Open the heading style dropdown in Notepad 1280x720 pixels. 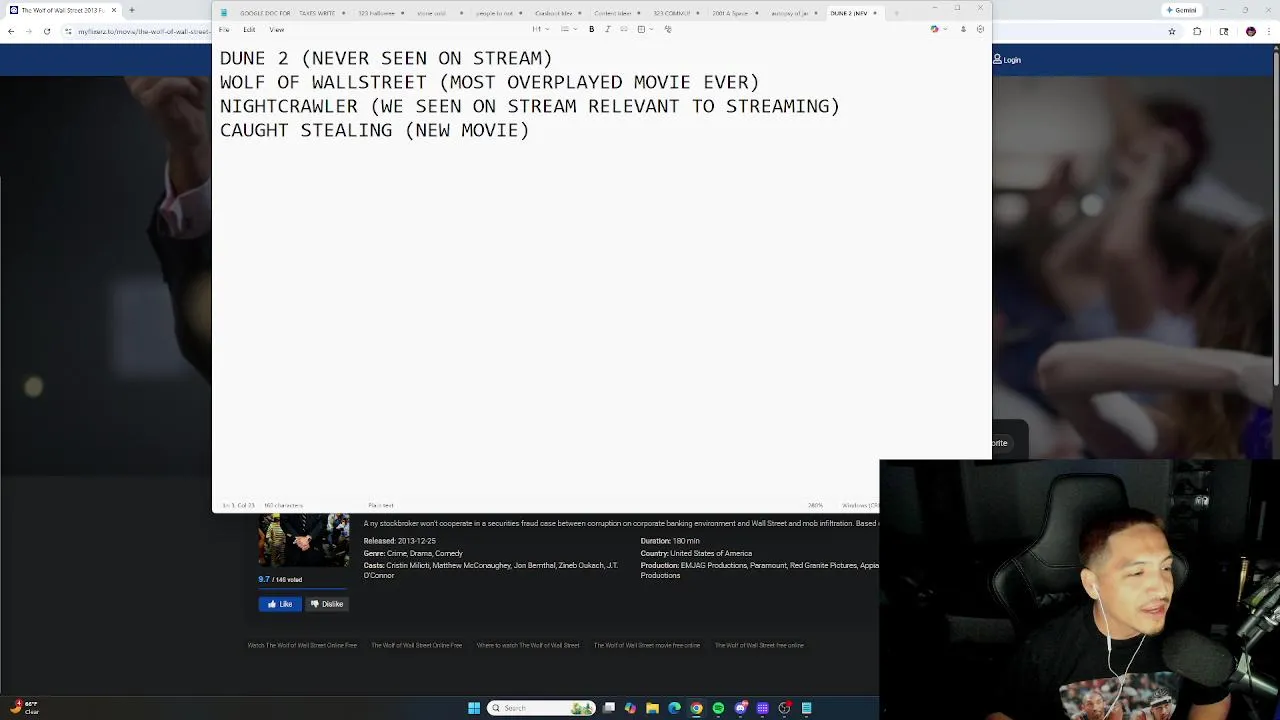541,29
